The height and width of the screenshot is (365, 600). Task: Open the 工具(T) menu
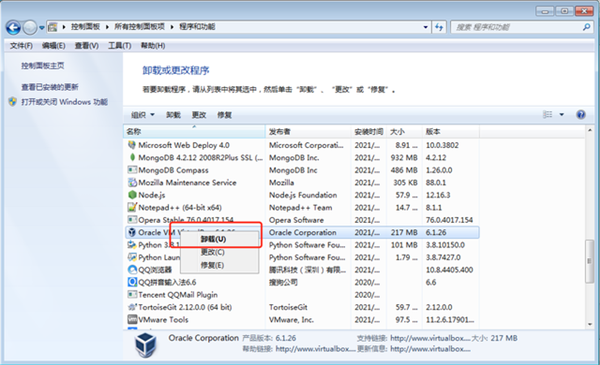pos(119,46)
